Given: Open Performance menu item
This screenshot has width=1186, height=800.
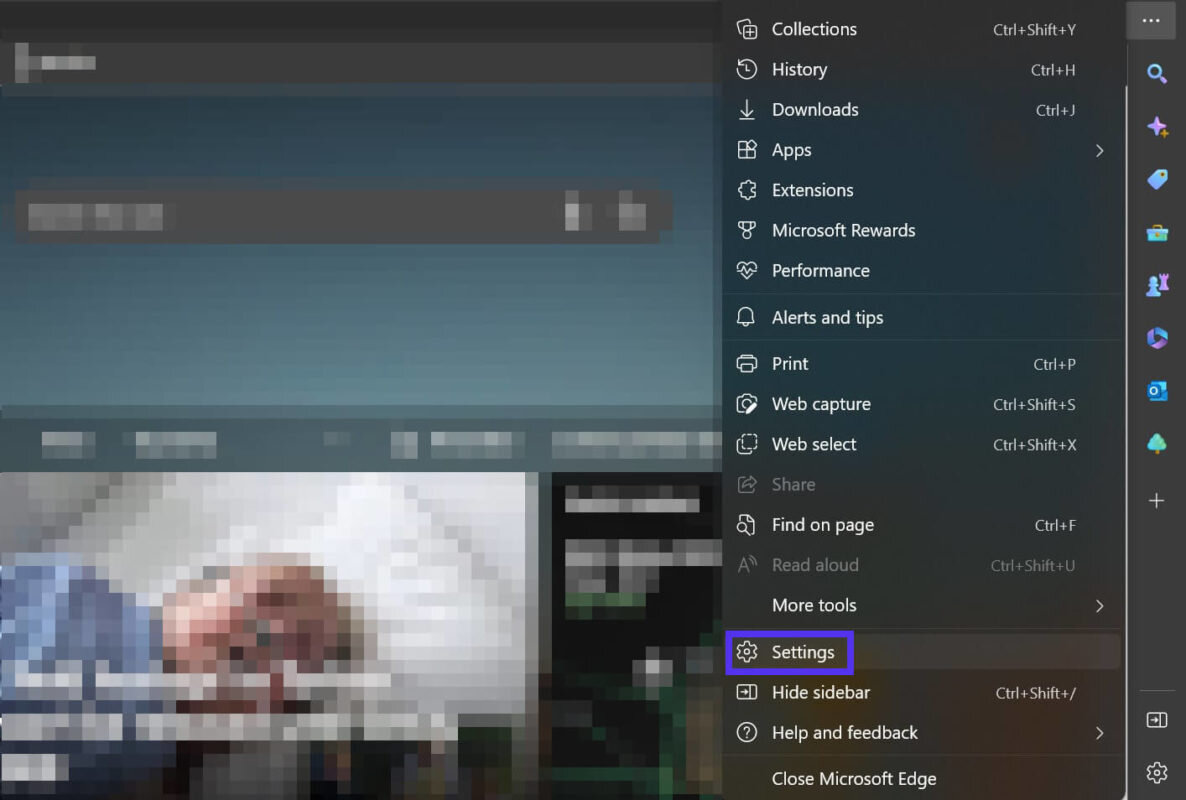Looking at the screenshot, I should click(x=921, y=270).
